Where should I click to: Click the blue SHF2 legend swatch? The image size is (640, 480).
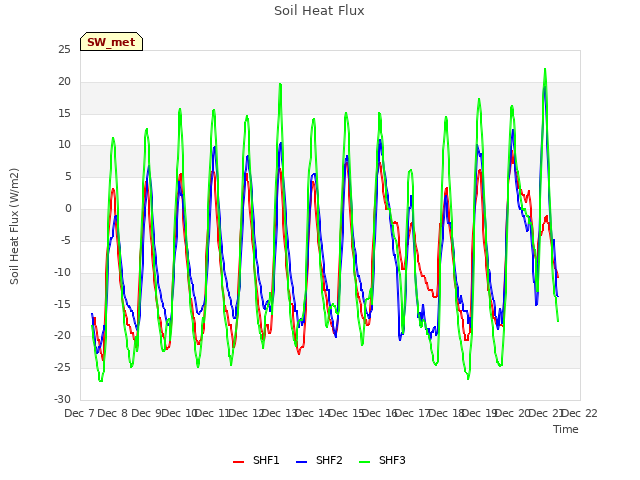(x=301, y=462)
